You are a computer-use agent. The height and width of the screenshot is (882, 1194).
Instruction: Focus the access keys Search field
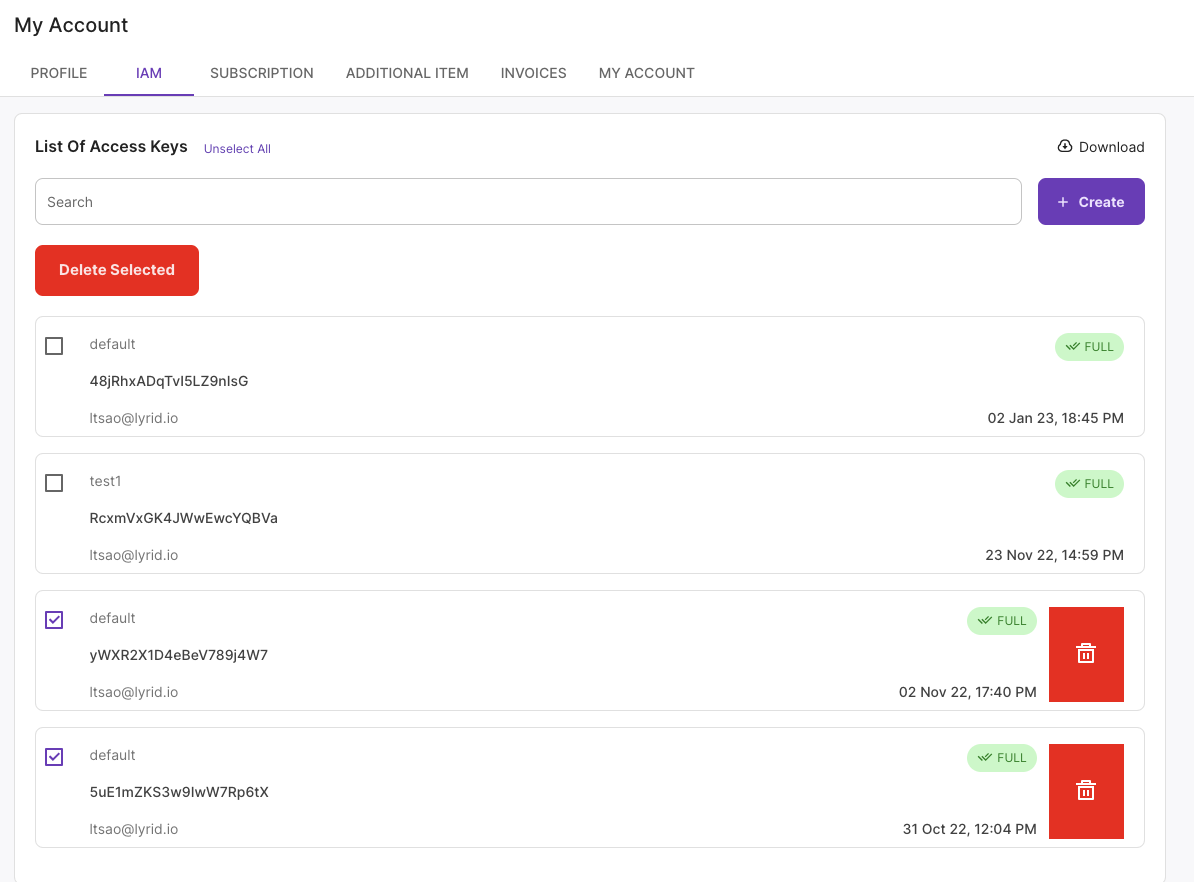tap(528, 202)
